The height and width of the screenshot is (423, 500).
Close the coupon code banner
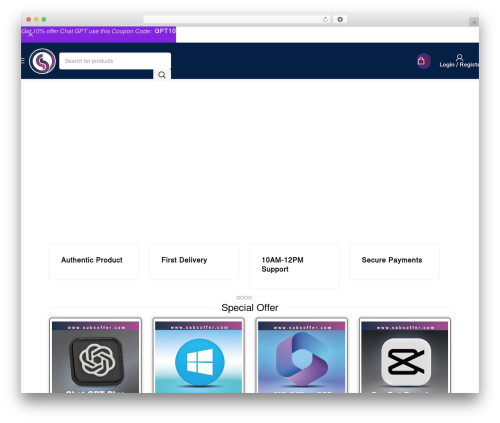(x=30, y=35)
